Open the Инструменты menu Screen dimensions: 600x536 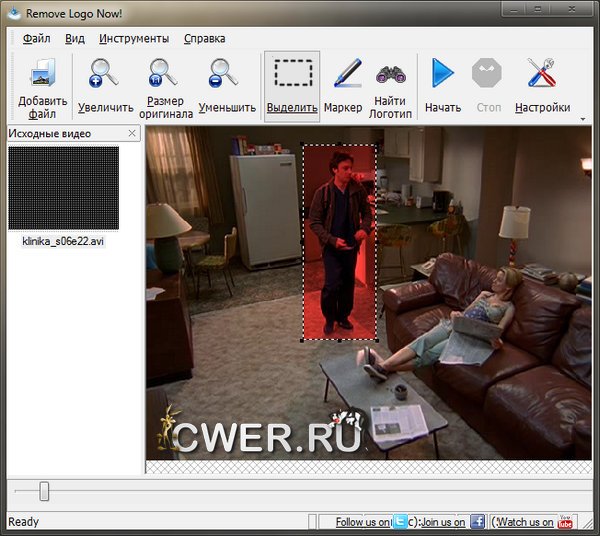click(134, 39)
